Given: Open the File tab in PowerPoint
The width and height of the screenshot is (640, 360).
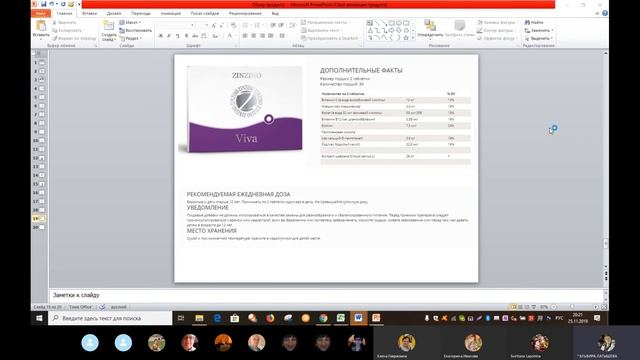Looking at the screenshot, I should 41,13.
